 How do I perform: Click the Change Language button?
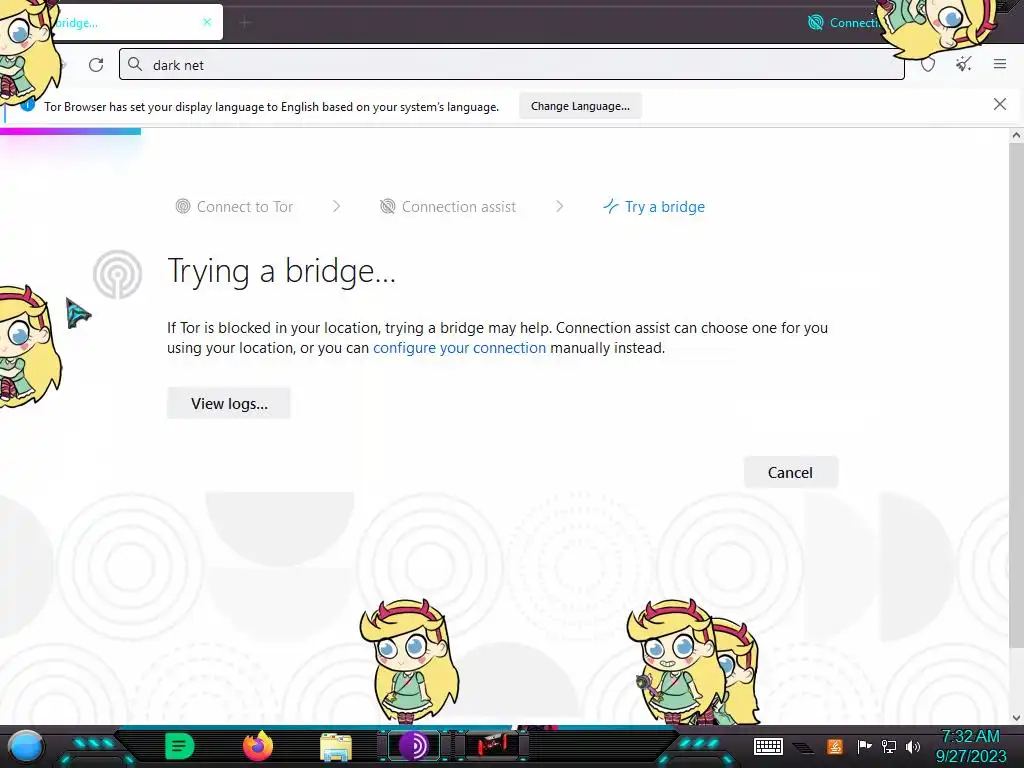tap(580, 106)
